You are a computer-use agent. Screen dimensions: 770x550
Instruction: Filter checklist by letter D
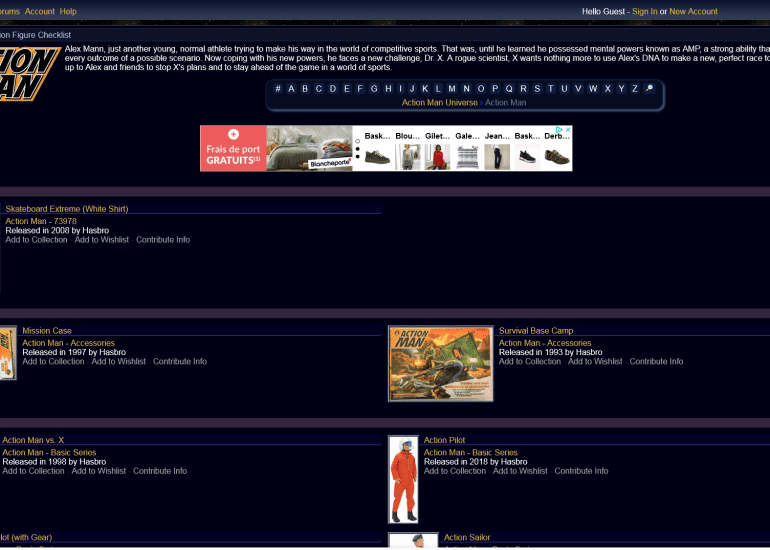(x=333, y=89)
